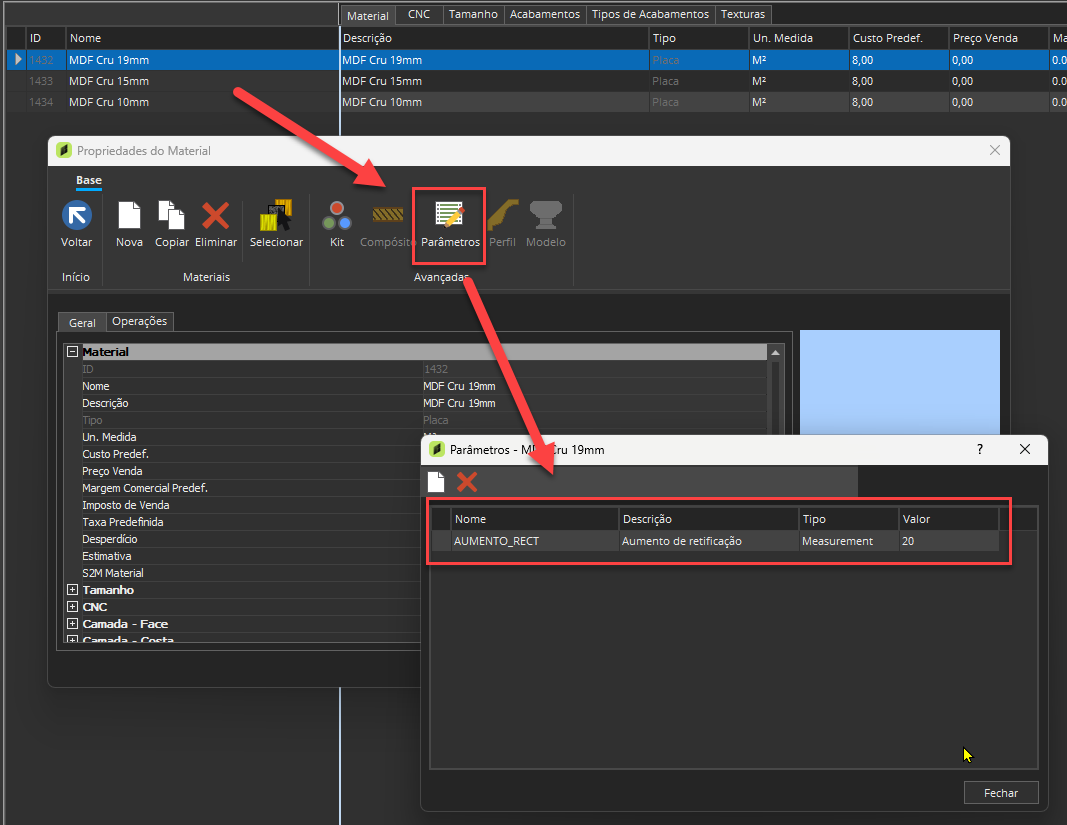Click the Voltar back arrow icon
Screen dimensions: 1067x825
coord(77,216)
